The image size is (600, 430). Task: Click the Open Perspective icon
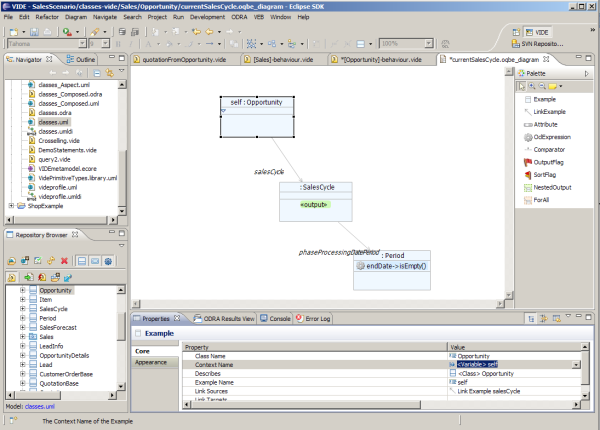[x=516, y=32]
